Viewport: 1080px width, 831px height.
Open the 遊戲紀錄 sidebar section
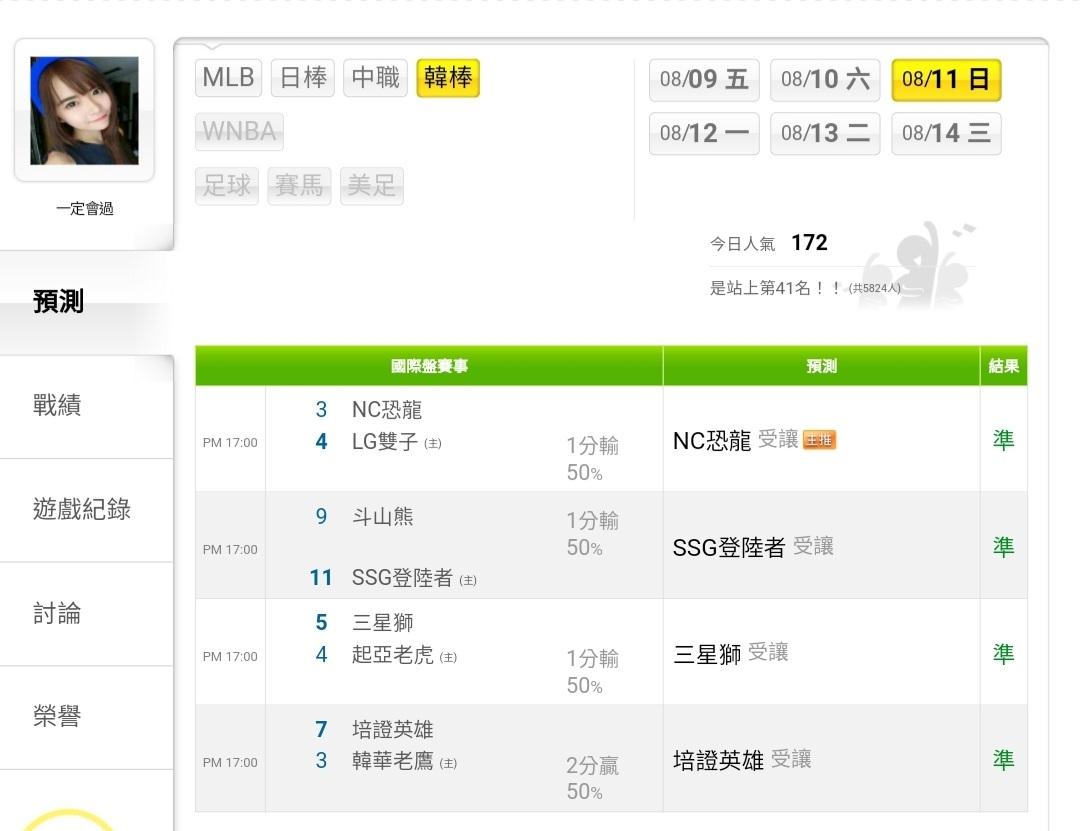(x=86, y=510)
